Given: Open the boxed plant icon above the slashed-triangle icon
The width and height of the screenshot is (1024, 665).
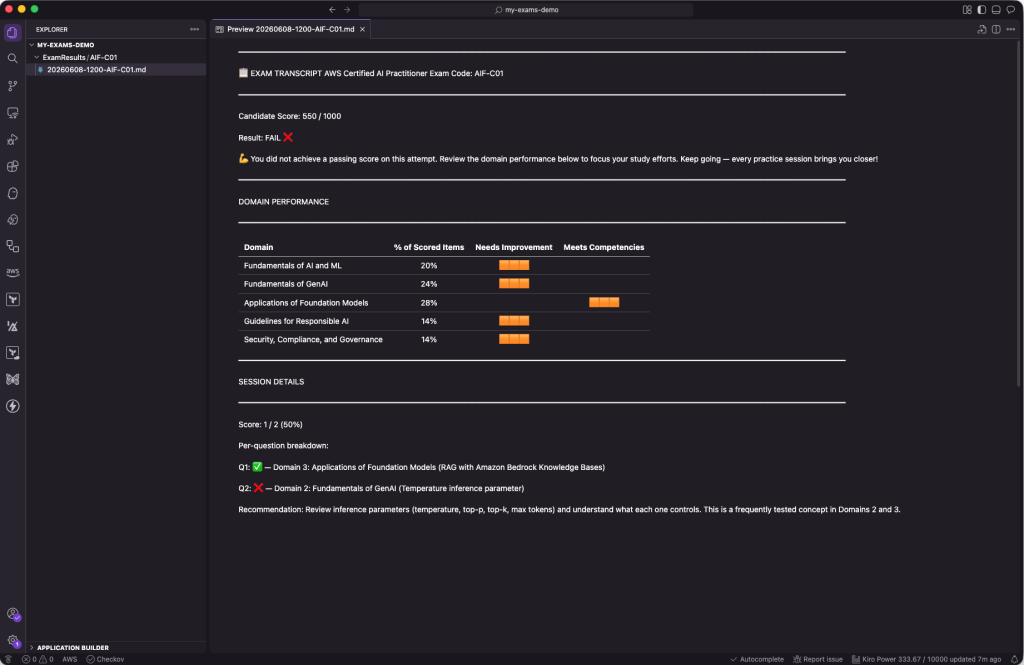Looking at the screenshot, I should pyautogui.click(x=12, y=299).
